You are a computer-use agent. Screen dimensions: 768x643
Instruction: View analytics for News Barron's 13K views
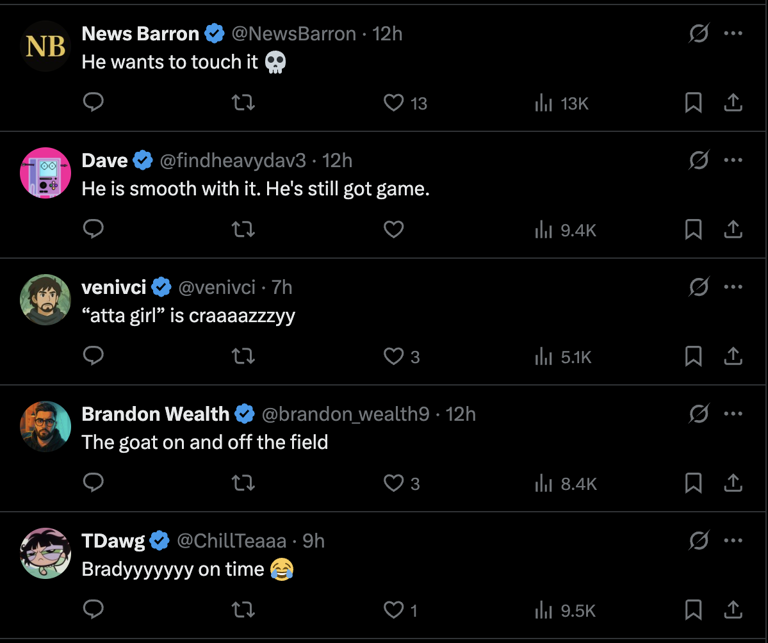pyautogui.click(x=562, y=103)
